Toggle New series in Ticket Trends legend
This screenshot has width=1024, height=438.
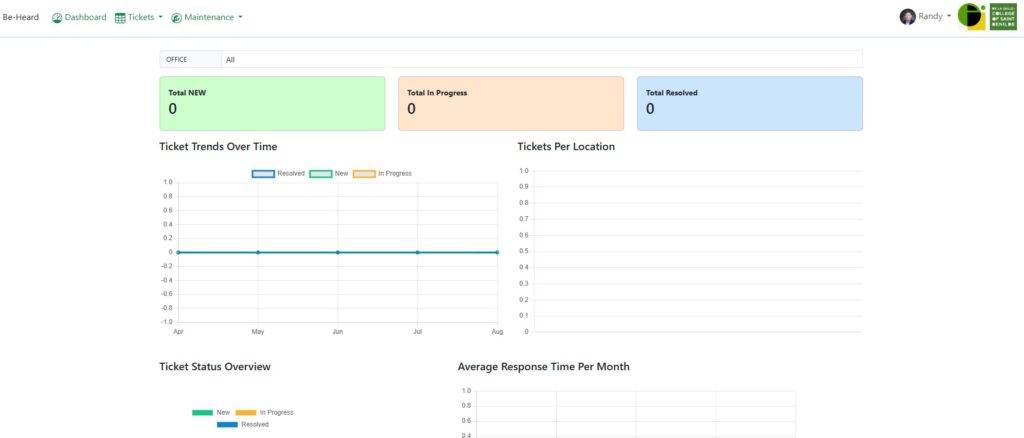pyautogui.click(x=320, y=173)
